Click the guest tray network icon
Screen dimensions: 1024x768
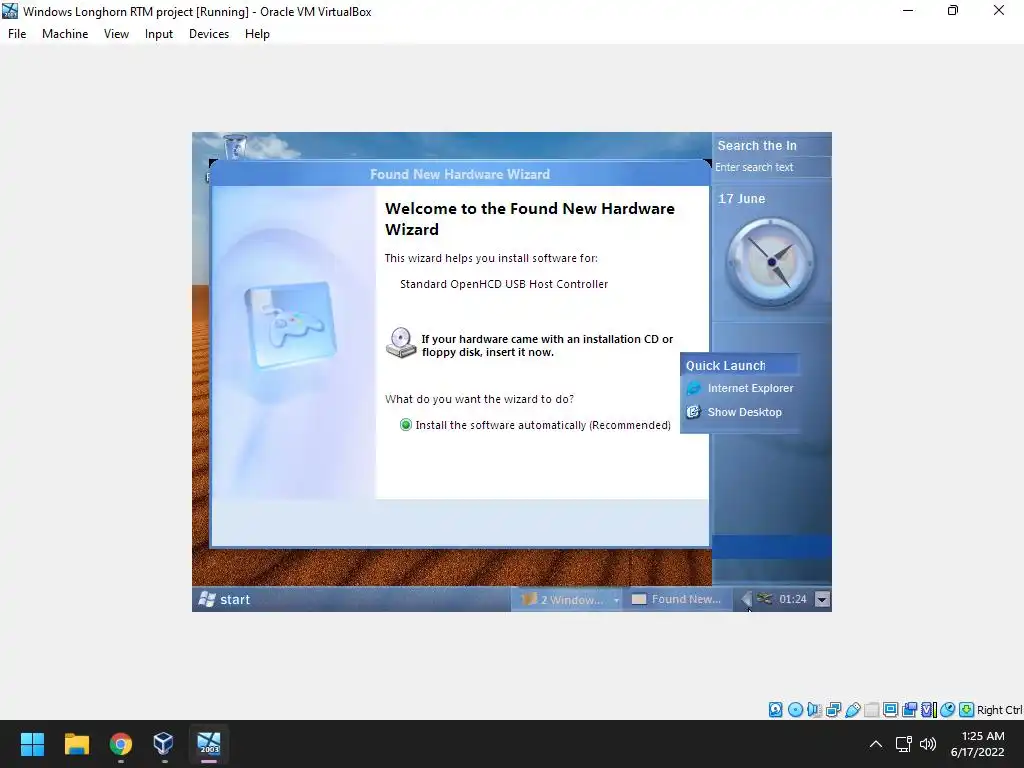764,599
